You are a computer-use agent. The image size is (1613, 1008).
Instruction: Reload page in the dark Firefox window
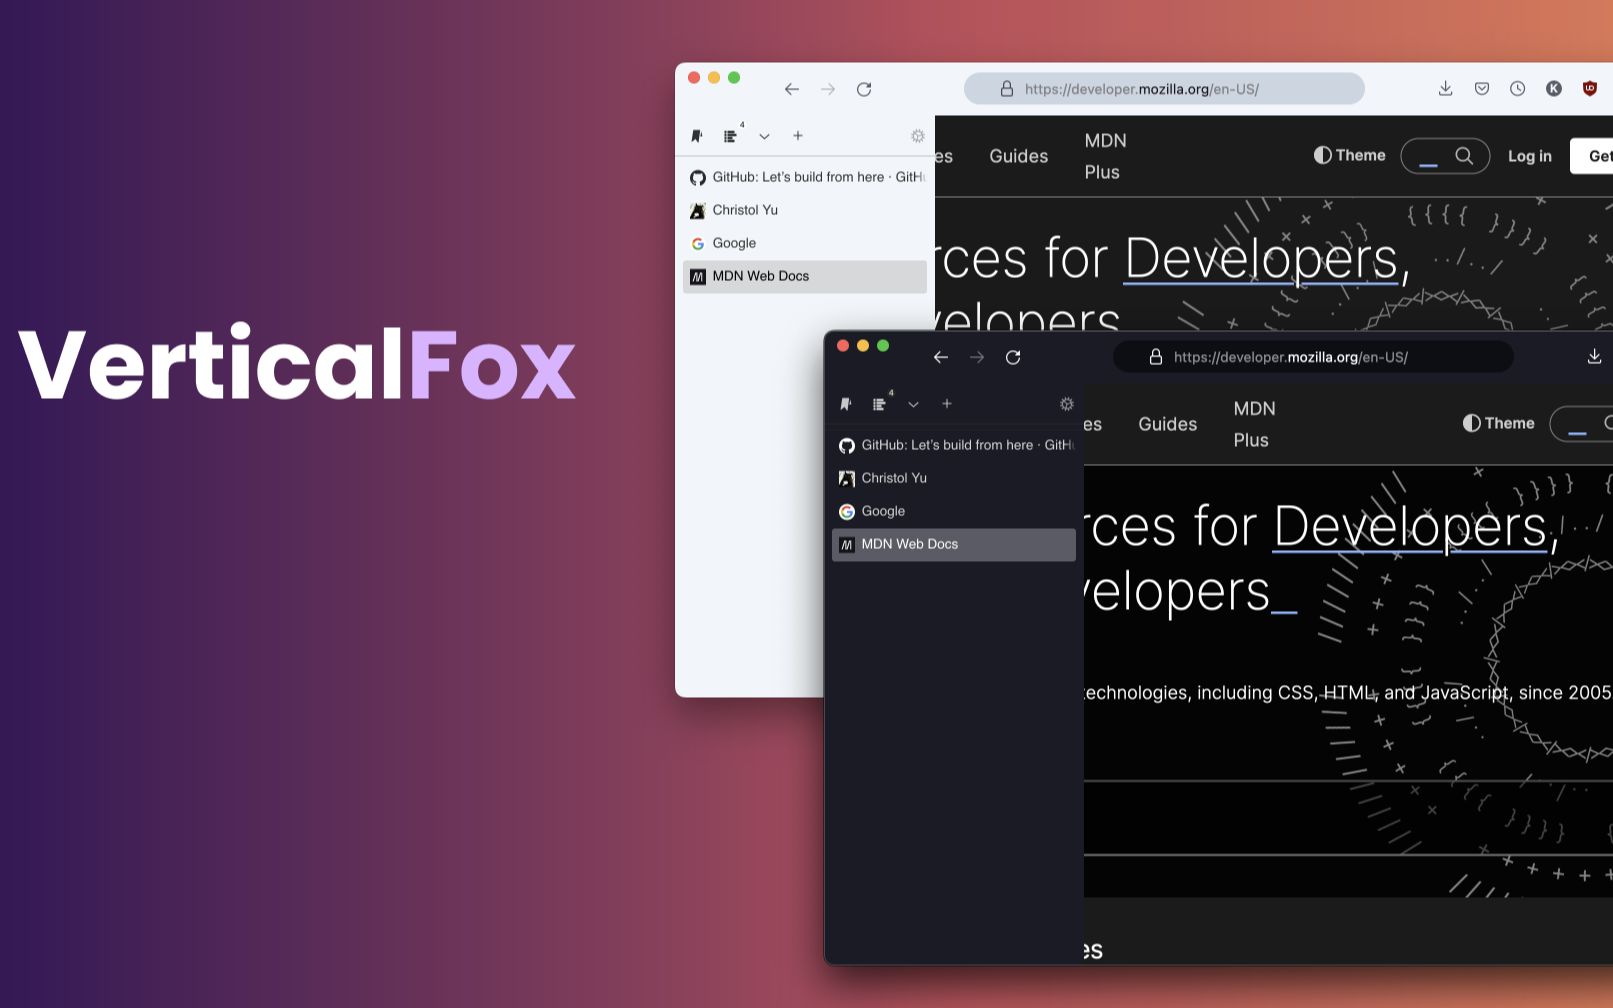pyautogui.click(x=1013, y=357)
